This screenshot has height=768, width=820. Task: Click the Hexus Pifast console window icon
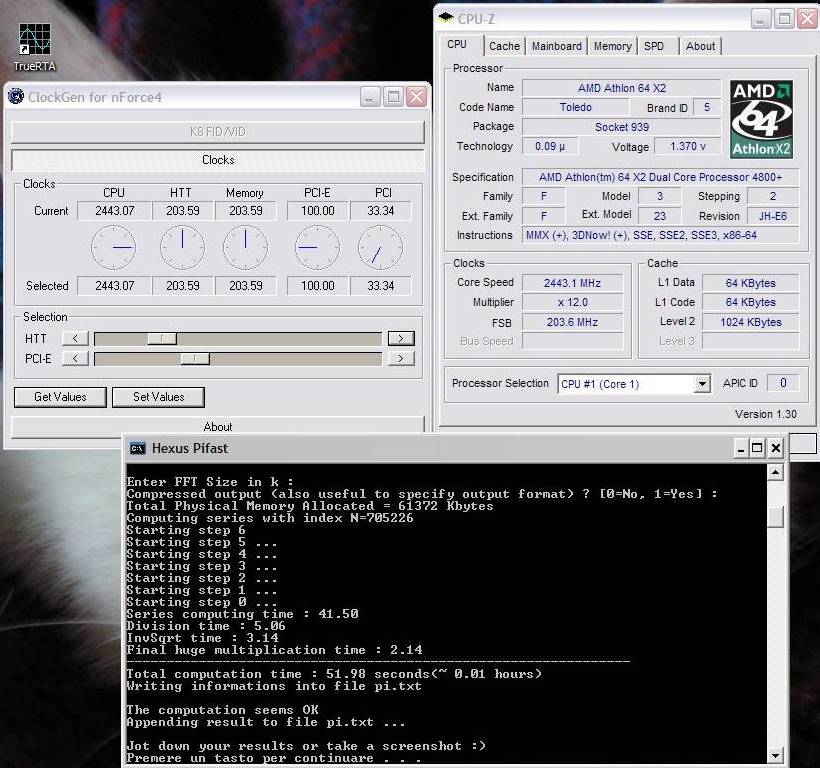[x=138, y=449]
